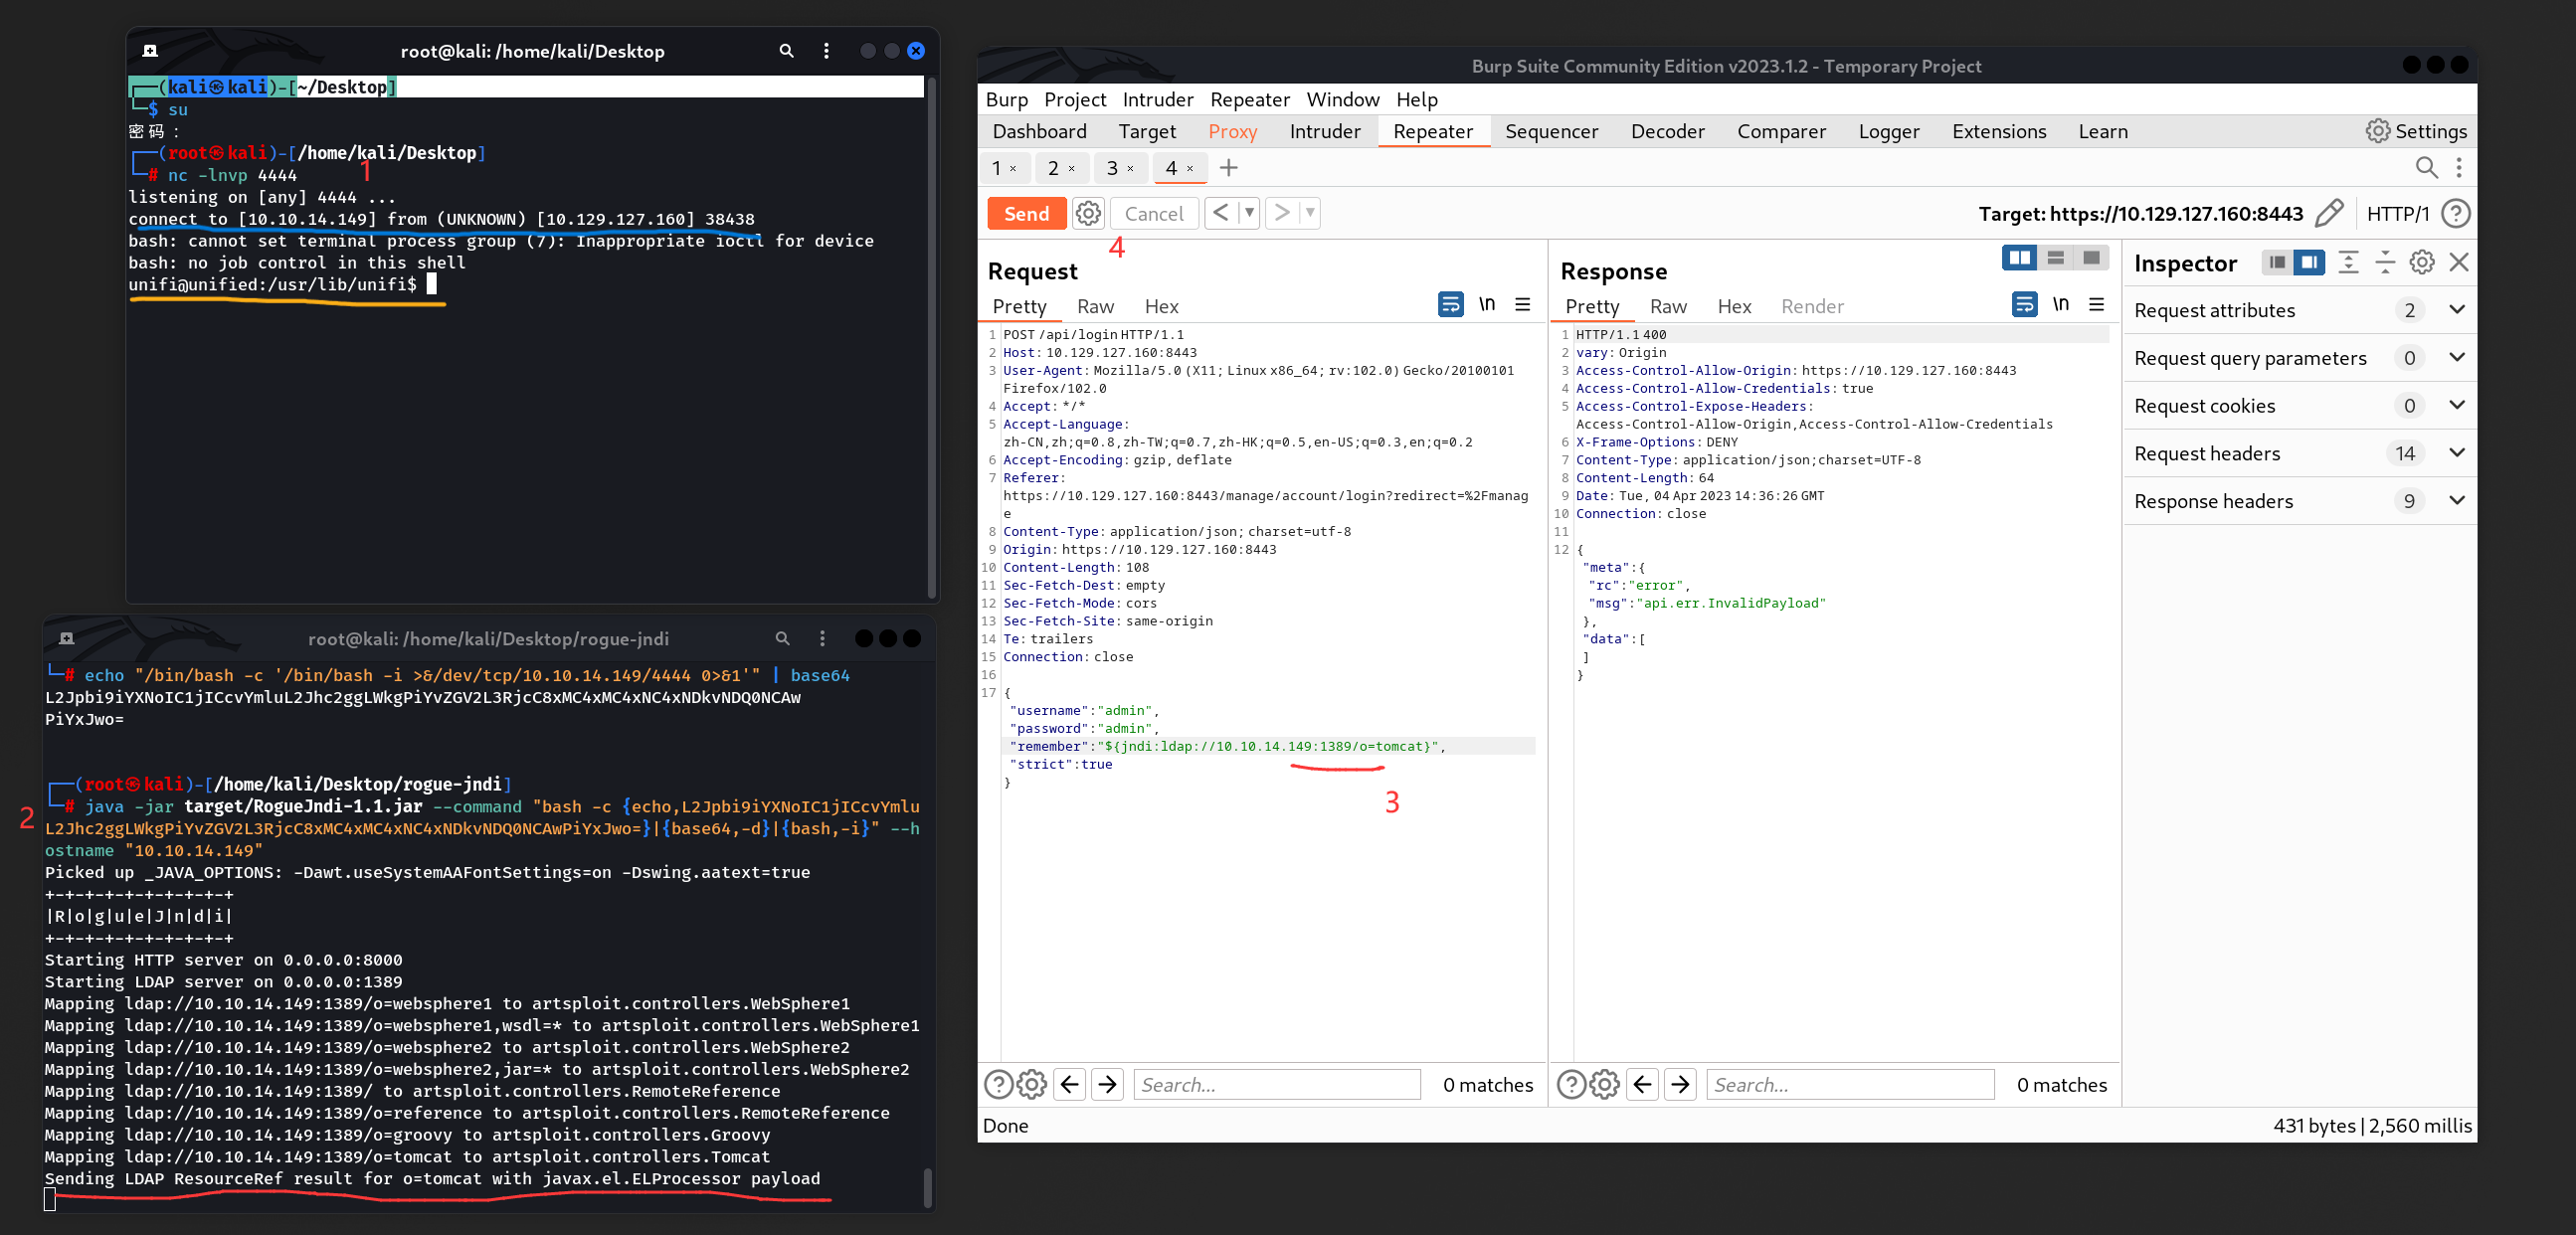Go to next request with forward arrow
The image size is (2576, 1235).
coord(1281,212)
